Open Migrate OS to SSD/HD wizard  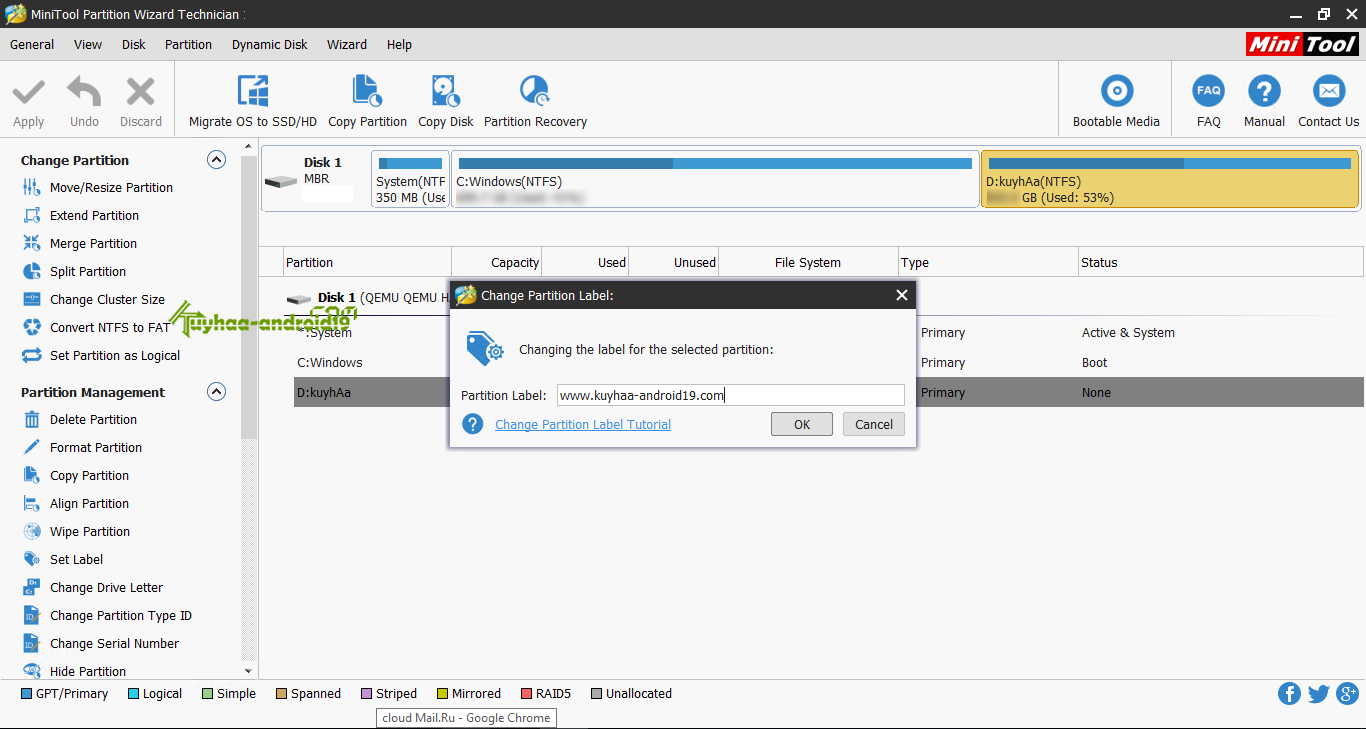tap(253, 101)
